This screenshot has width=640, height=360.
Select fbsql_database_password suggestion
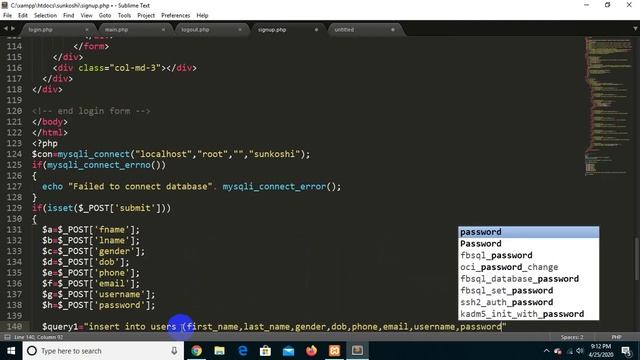point(529,279)
